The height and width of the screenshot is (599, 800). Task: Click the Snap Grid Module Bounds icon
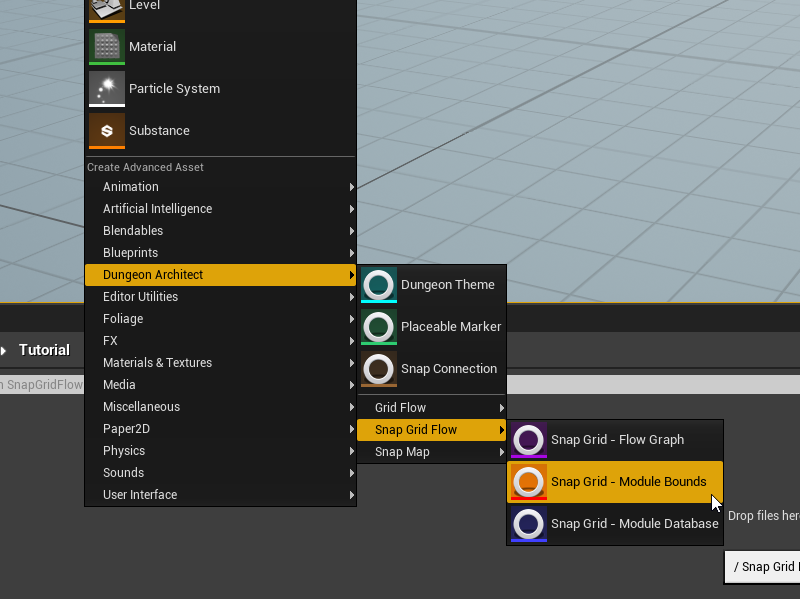pyautogui.click(x=529, y=482)
